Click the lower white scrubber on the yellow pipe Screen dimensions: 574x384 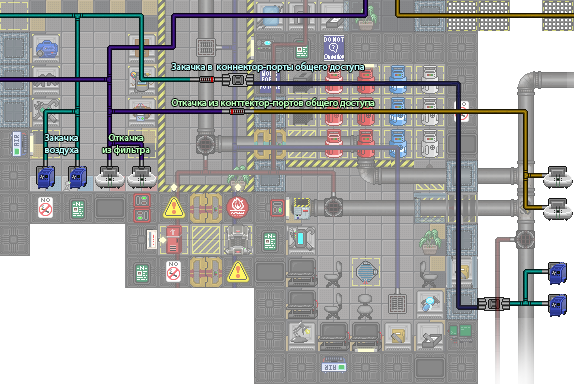[x=557, y=209]
